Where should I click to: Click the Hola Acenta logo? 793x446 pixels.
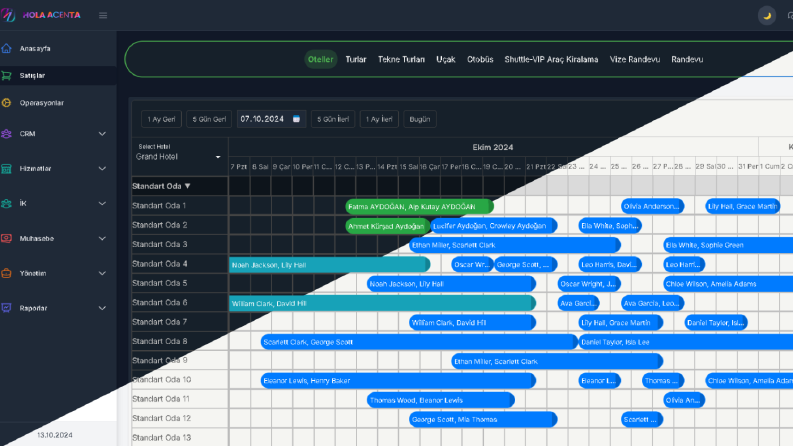[40, 15]
